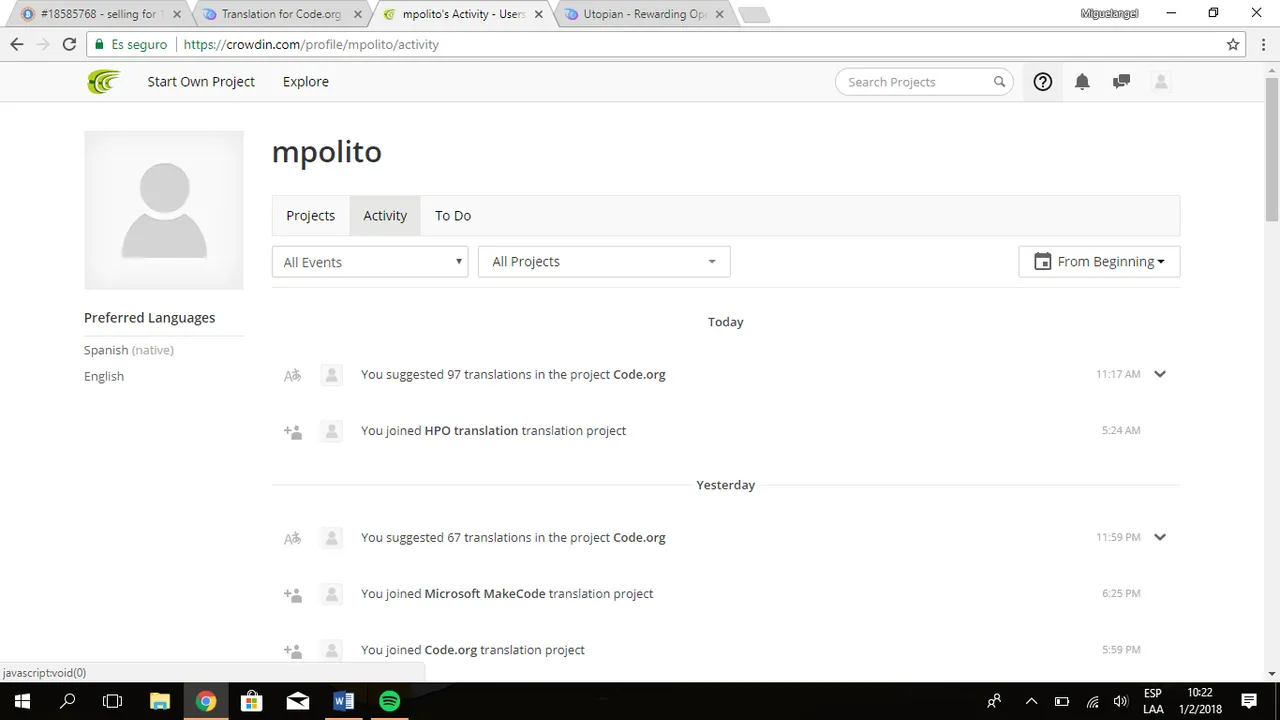Screen dimensions: 1280x720
Task: Click user avatar beside 97 translations entry
Action: [x=332, y=375]
